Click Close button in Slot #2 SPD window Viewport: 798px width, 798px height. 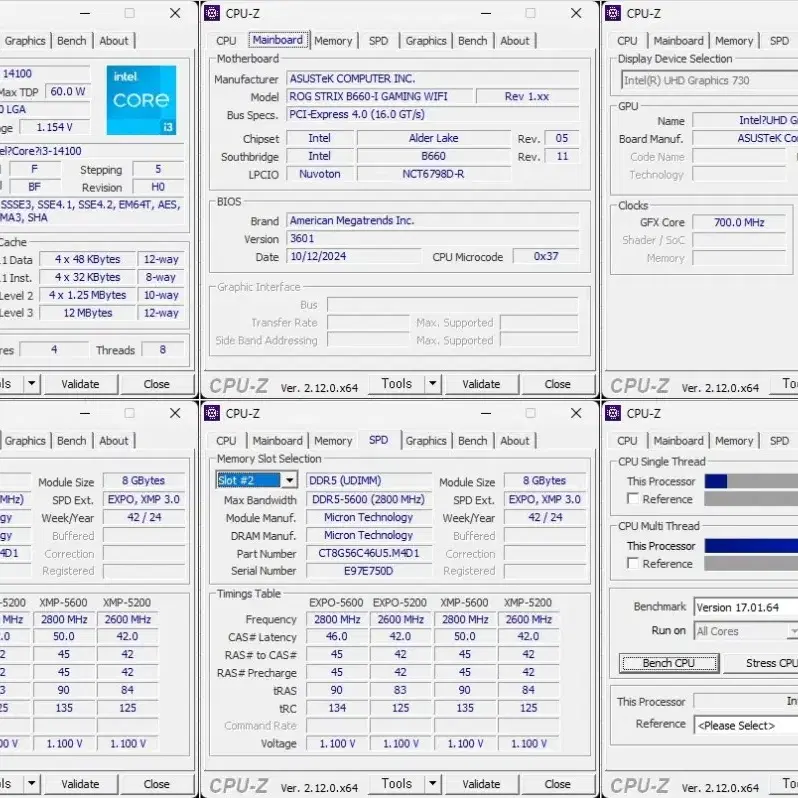click(557, 784)
